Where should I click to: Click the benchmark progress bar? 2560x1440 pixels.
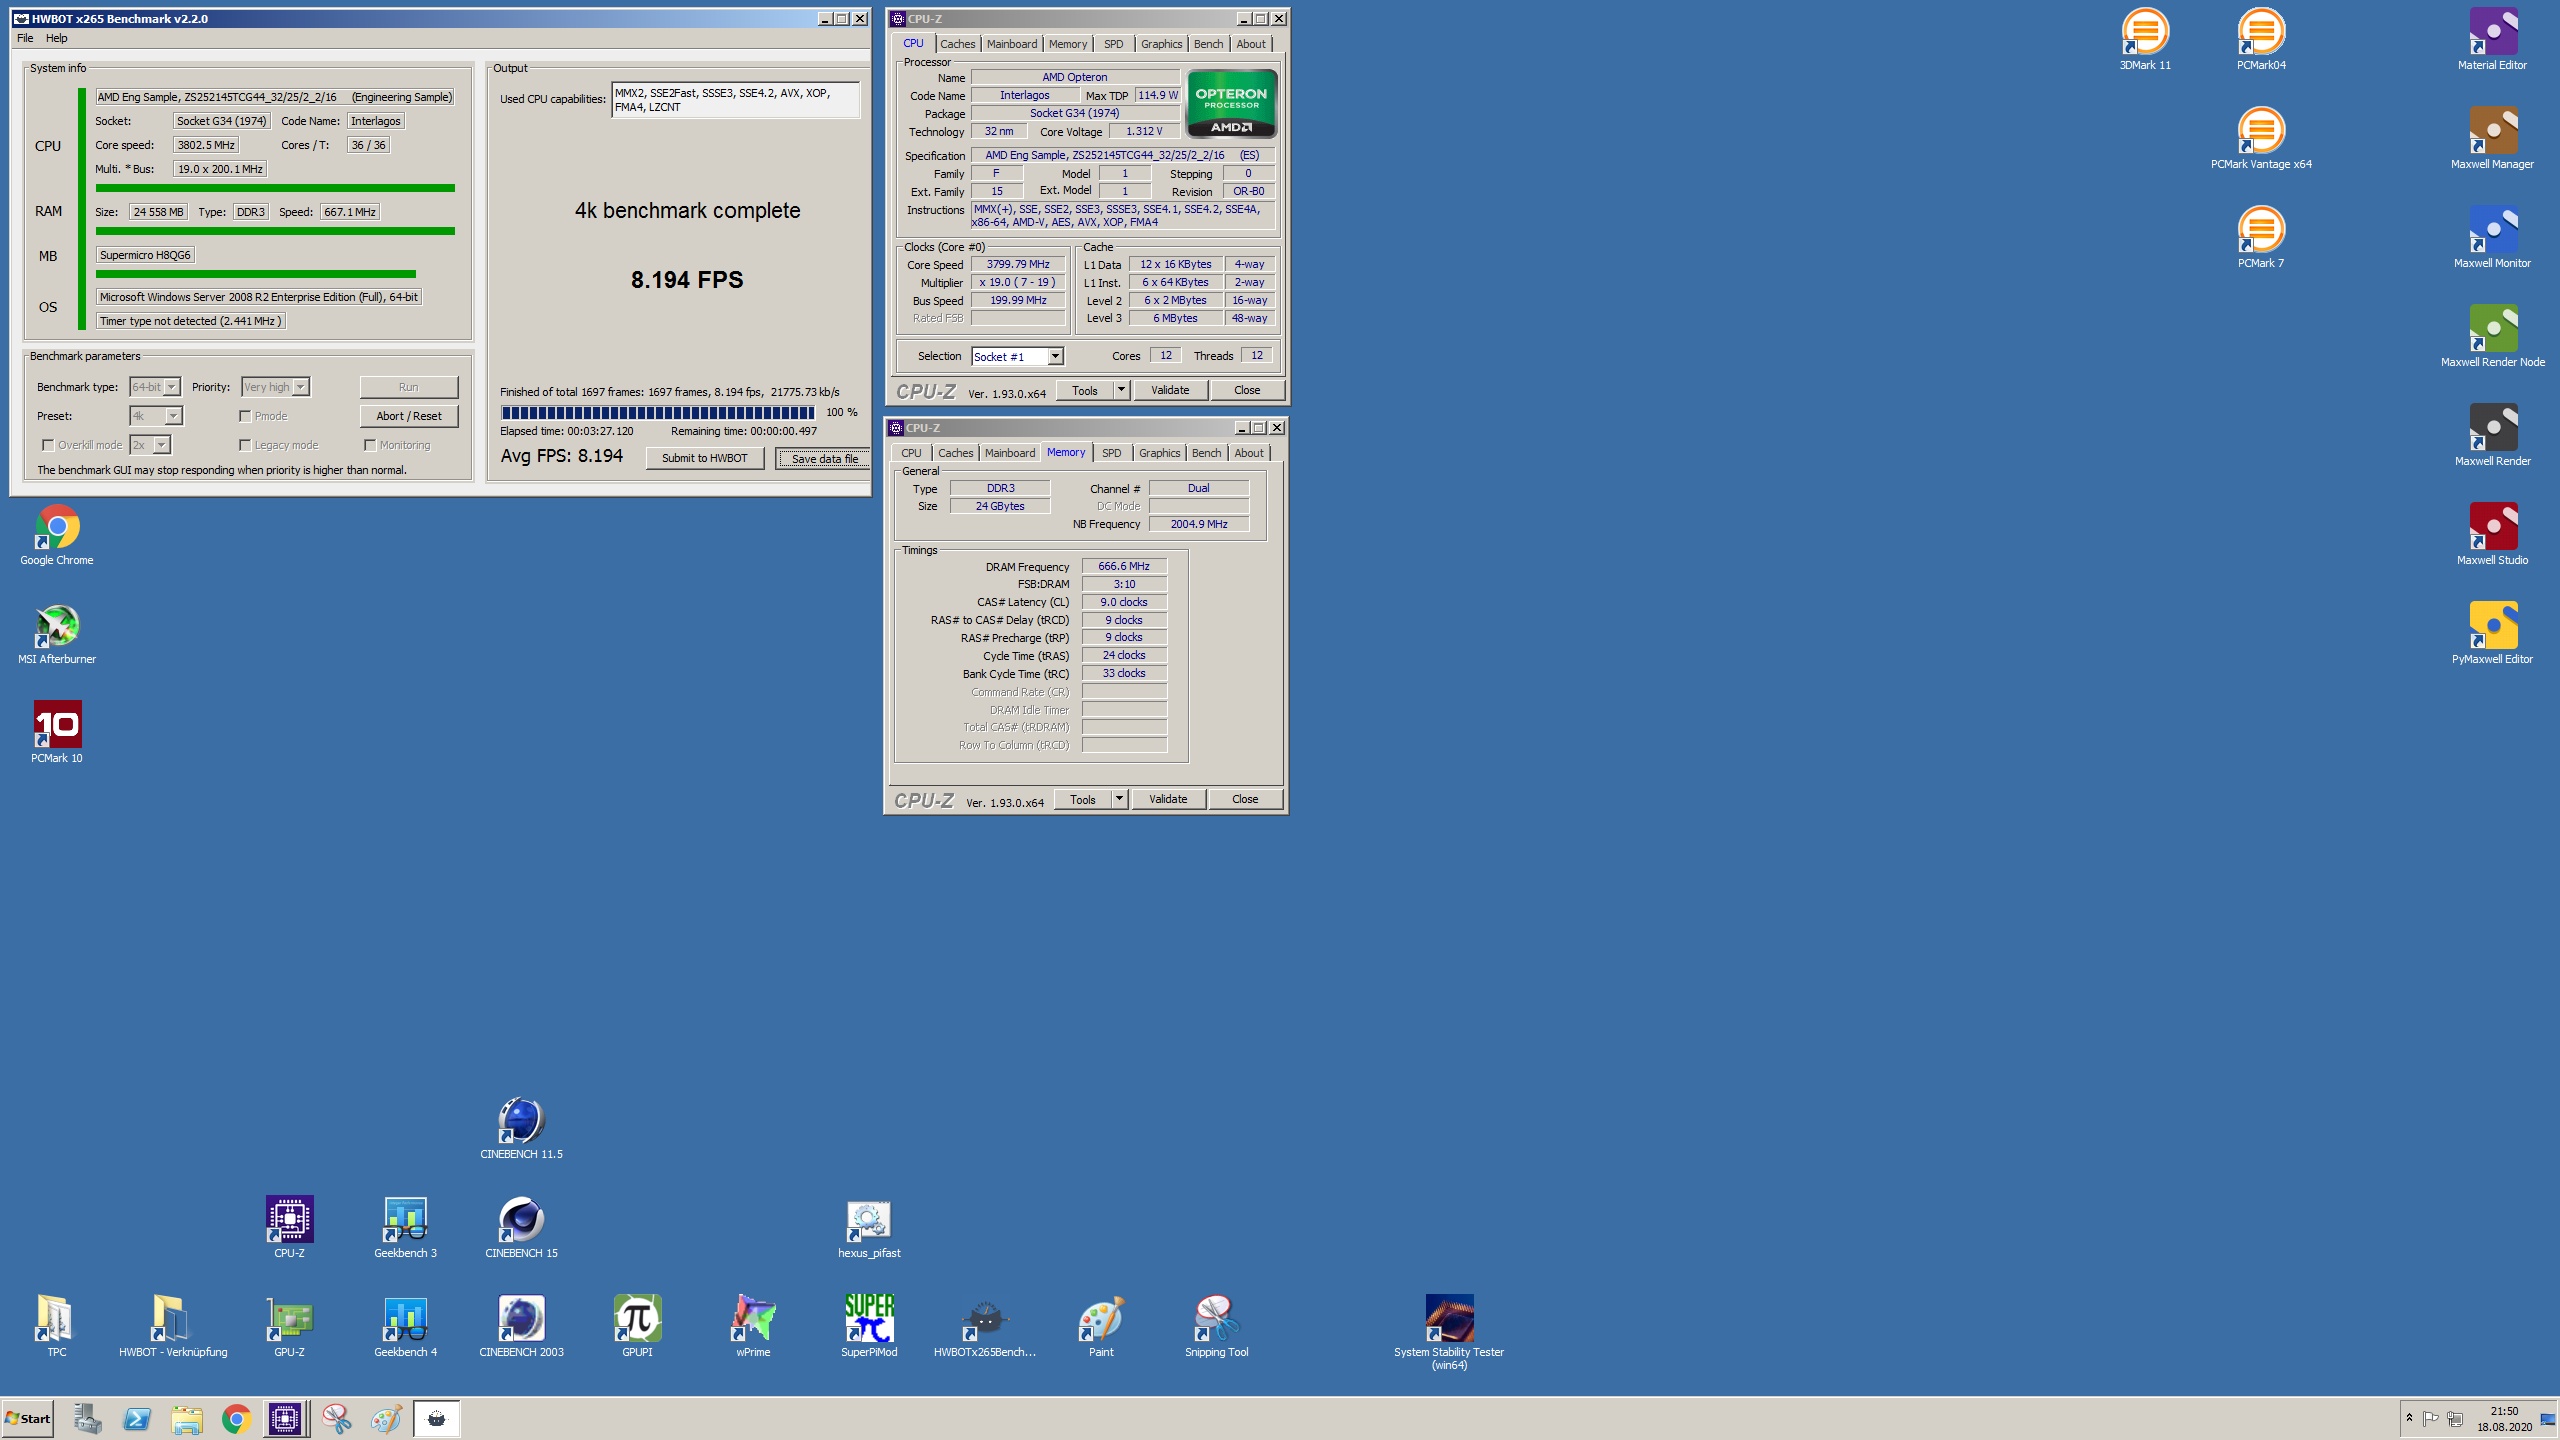pyautogui.click(x=657, y=412)
